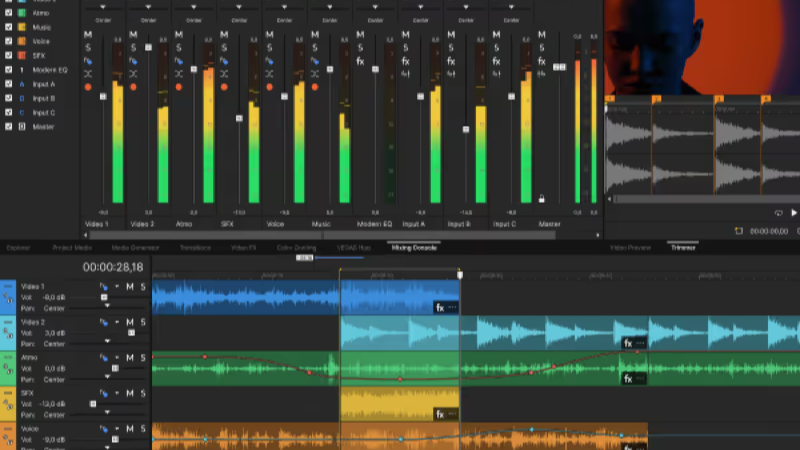Screen dimensions: 800x450
Task: Expand the Video 2 Pan dropdown arrow
Action: (107, 341)
